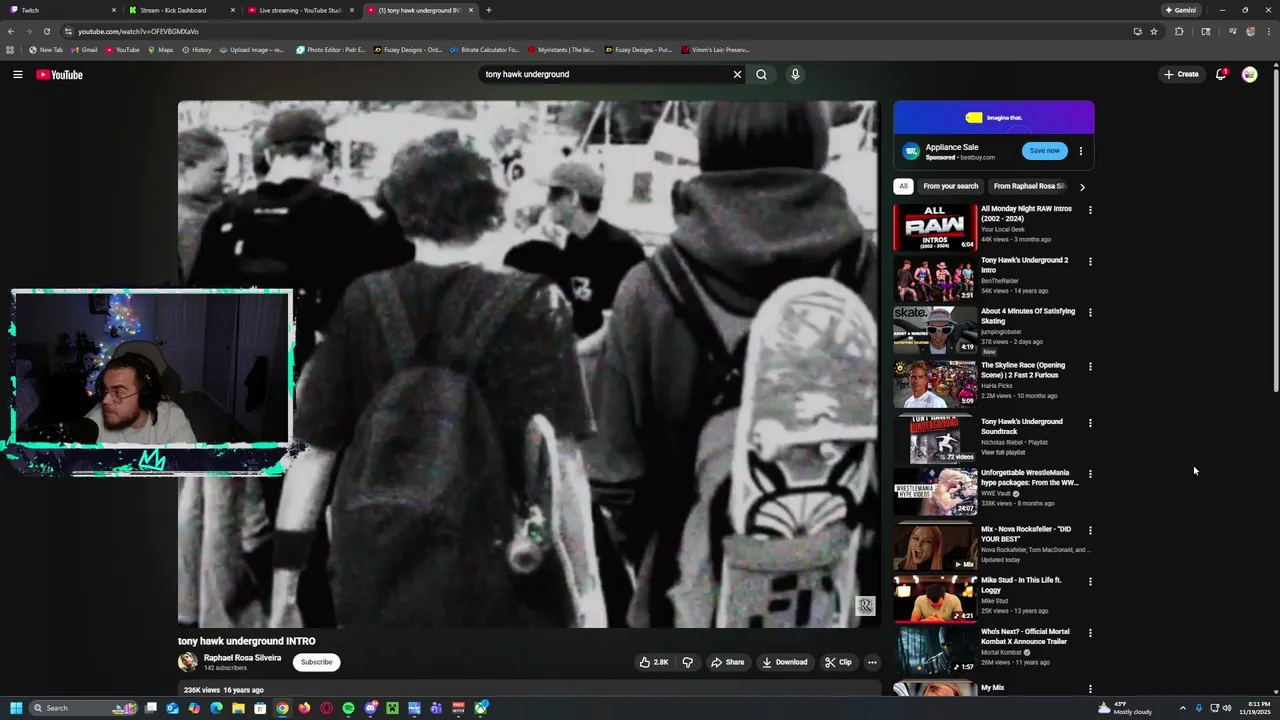The height and width of the screenshot is (720, 1280).
Task: Subscribe to Raphael Rosa Silveira
Action: (x=316, y=662)
